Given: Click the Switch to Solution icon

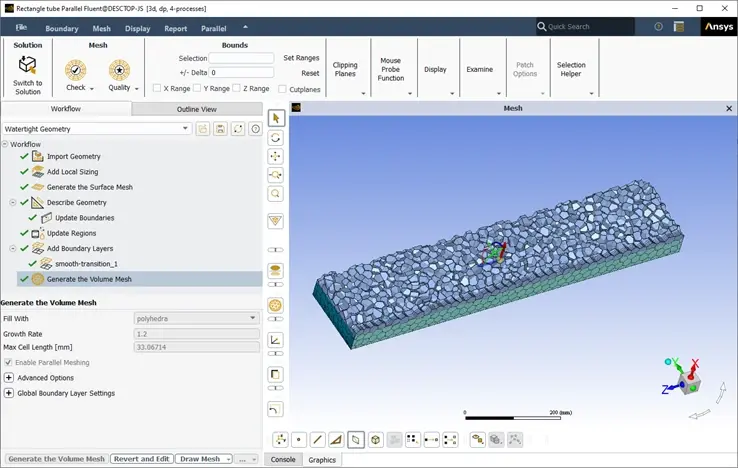Looking at the screenshot, I should 27,65.
